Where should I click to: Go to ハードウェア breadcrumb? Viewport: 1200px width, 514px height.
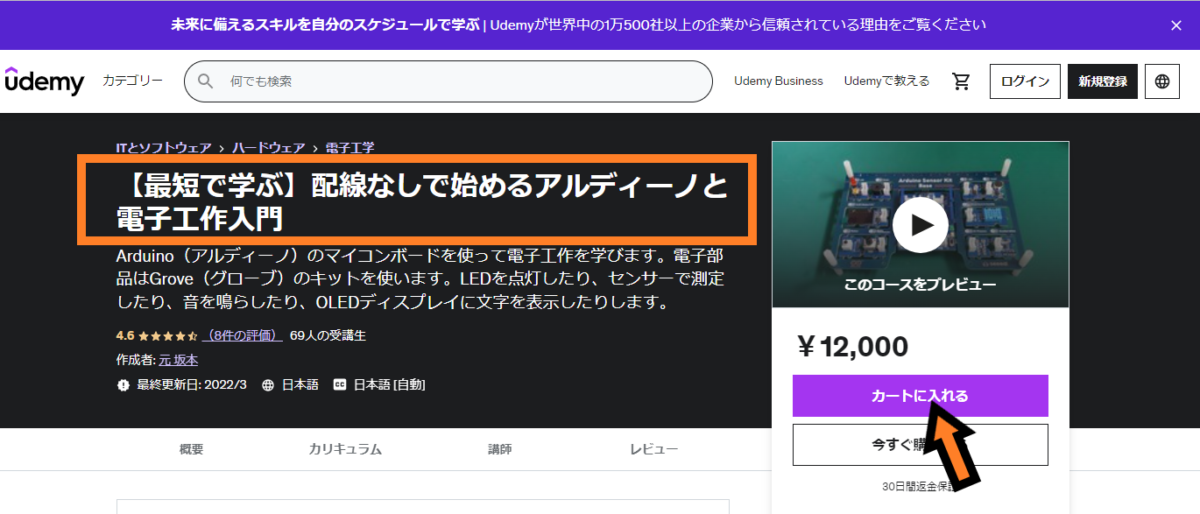269,147
